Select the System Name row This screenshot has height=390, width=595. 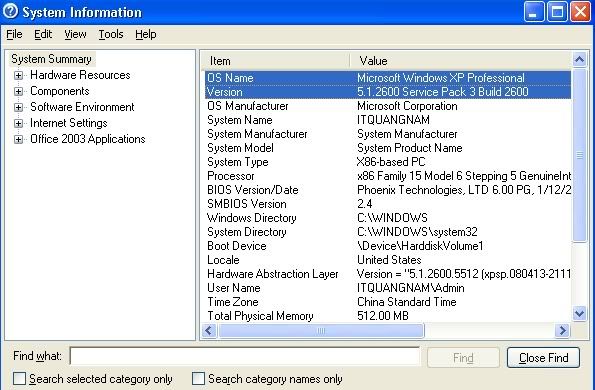(388, 120)
